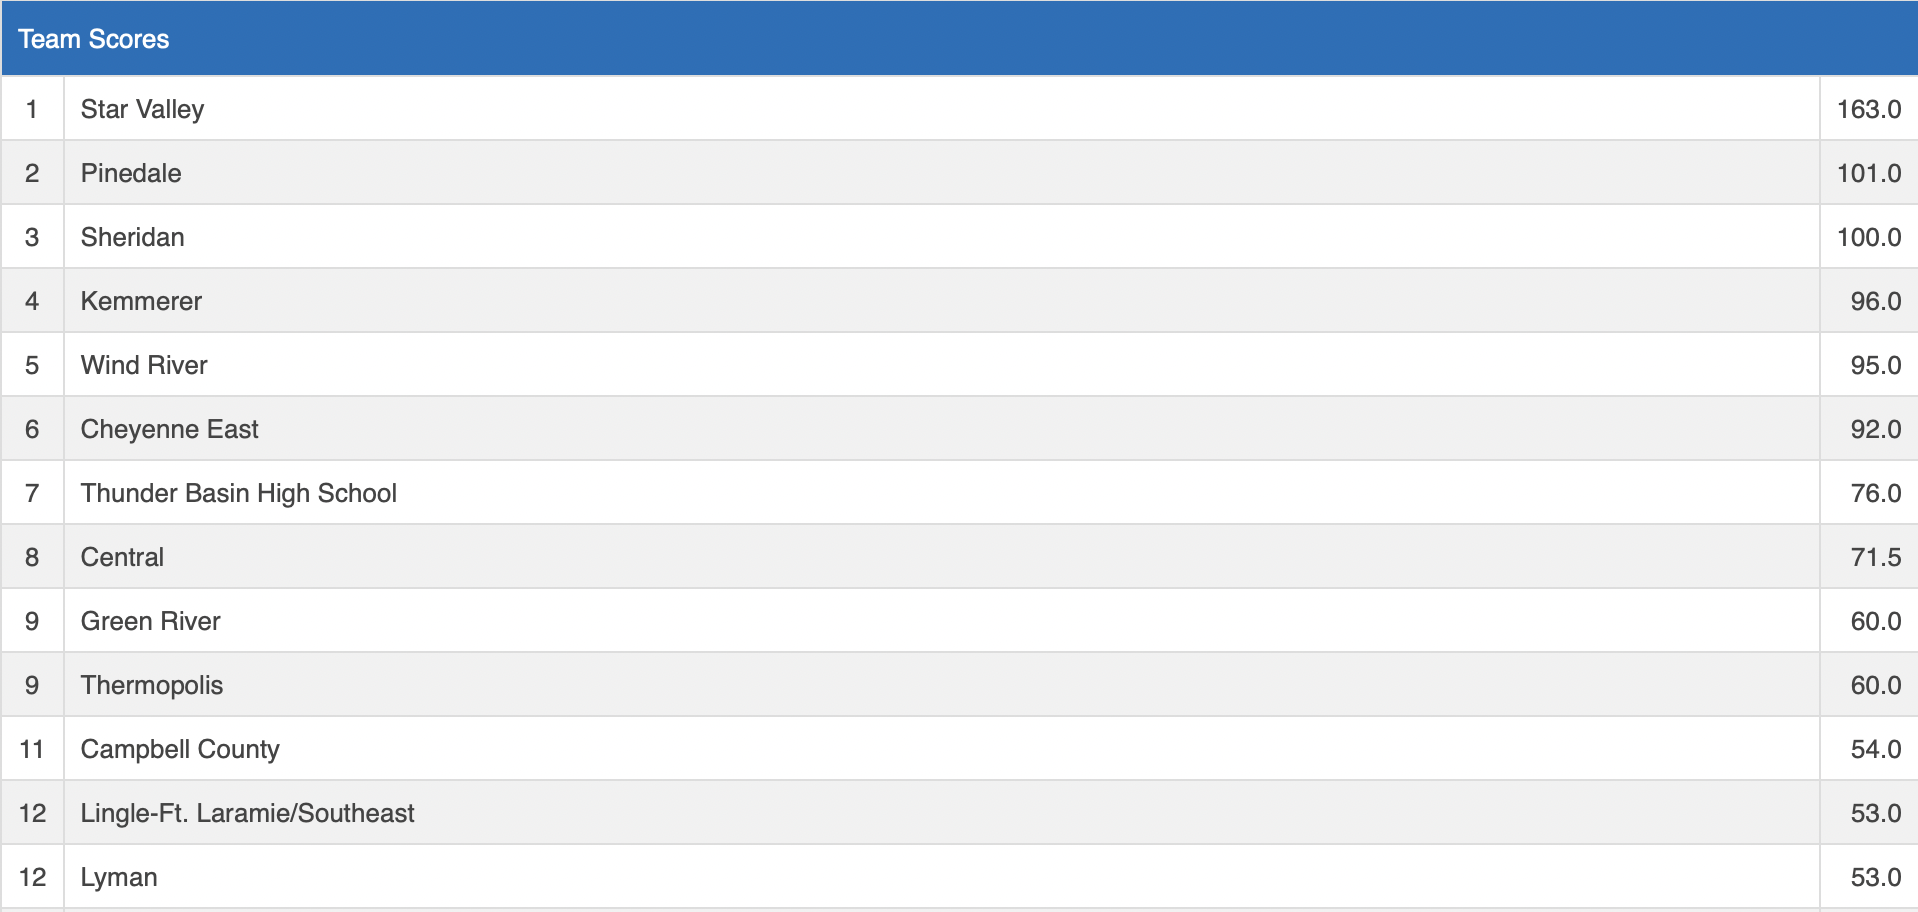The width and height of the screenshot is (1918, 912).
Task: Click Pinedale's score of 101.0
Action: (1868, 173)
